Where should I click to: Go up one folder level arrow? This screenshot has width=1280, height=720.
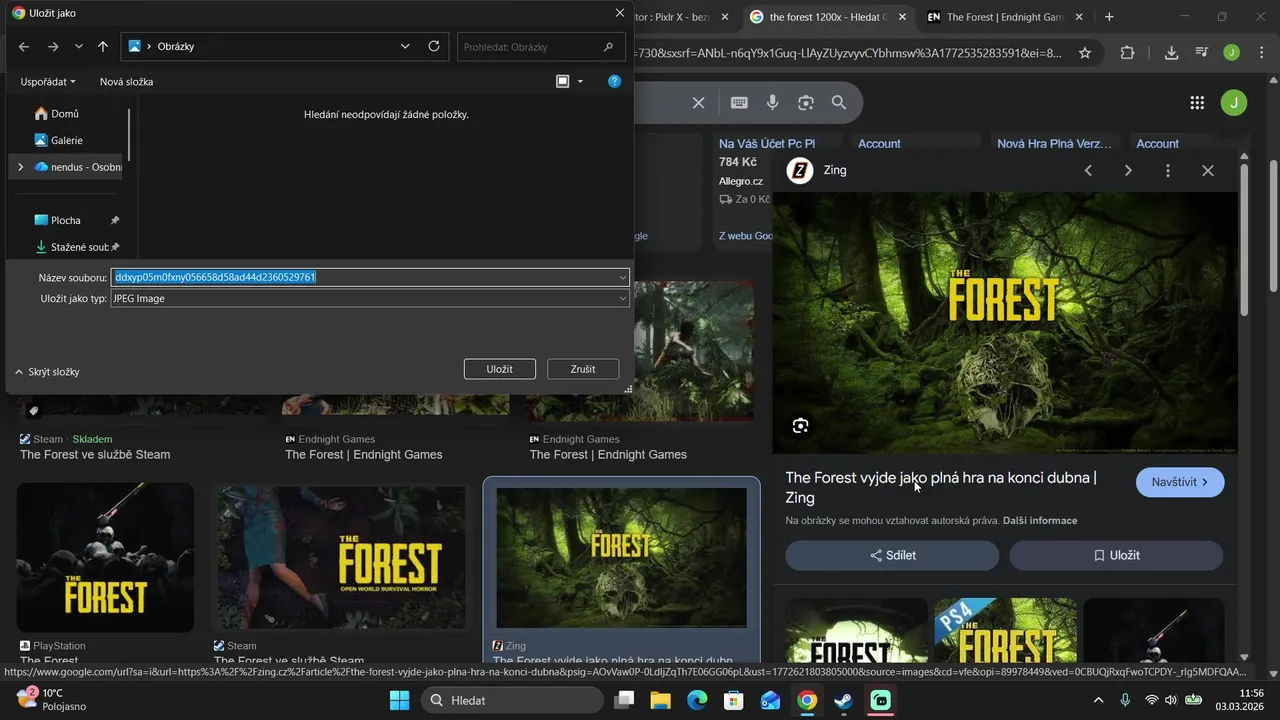pos(103,47)
